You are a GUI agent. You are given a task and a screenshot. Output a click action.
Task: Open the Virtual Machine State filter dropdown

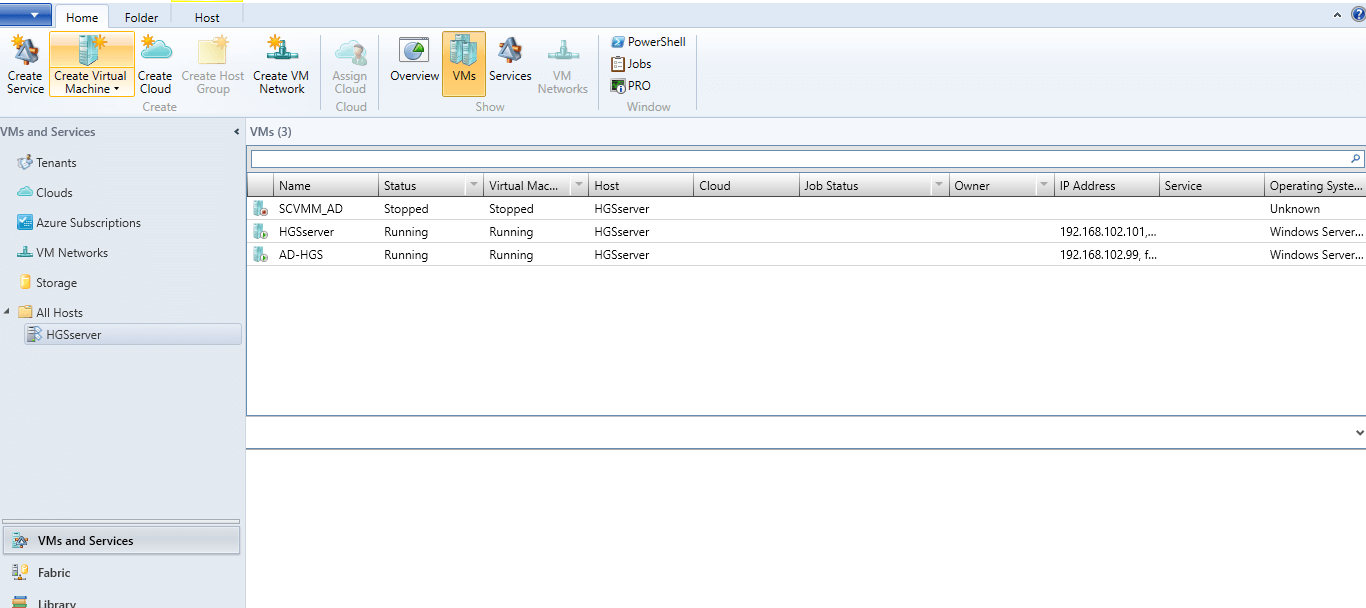click(579, 186)
